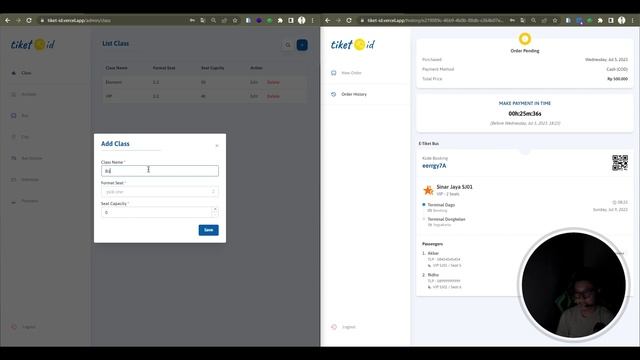Click the translate icon in the right address bar
This screenshot has width=640, height=360.
[522, 20]
